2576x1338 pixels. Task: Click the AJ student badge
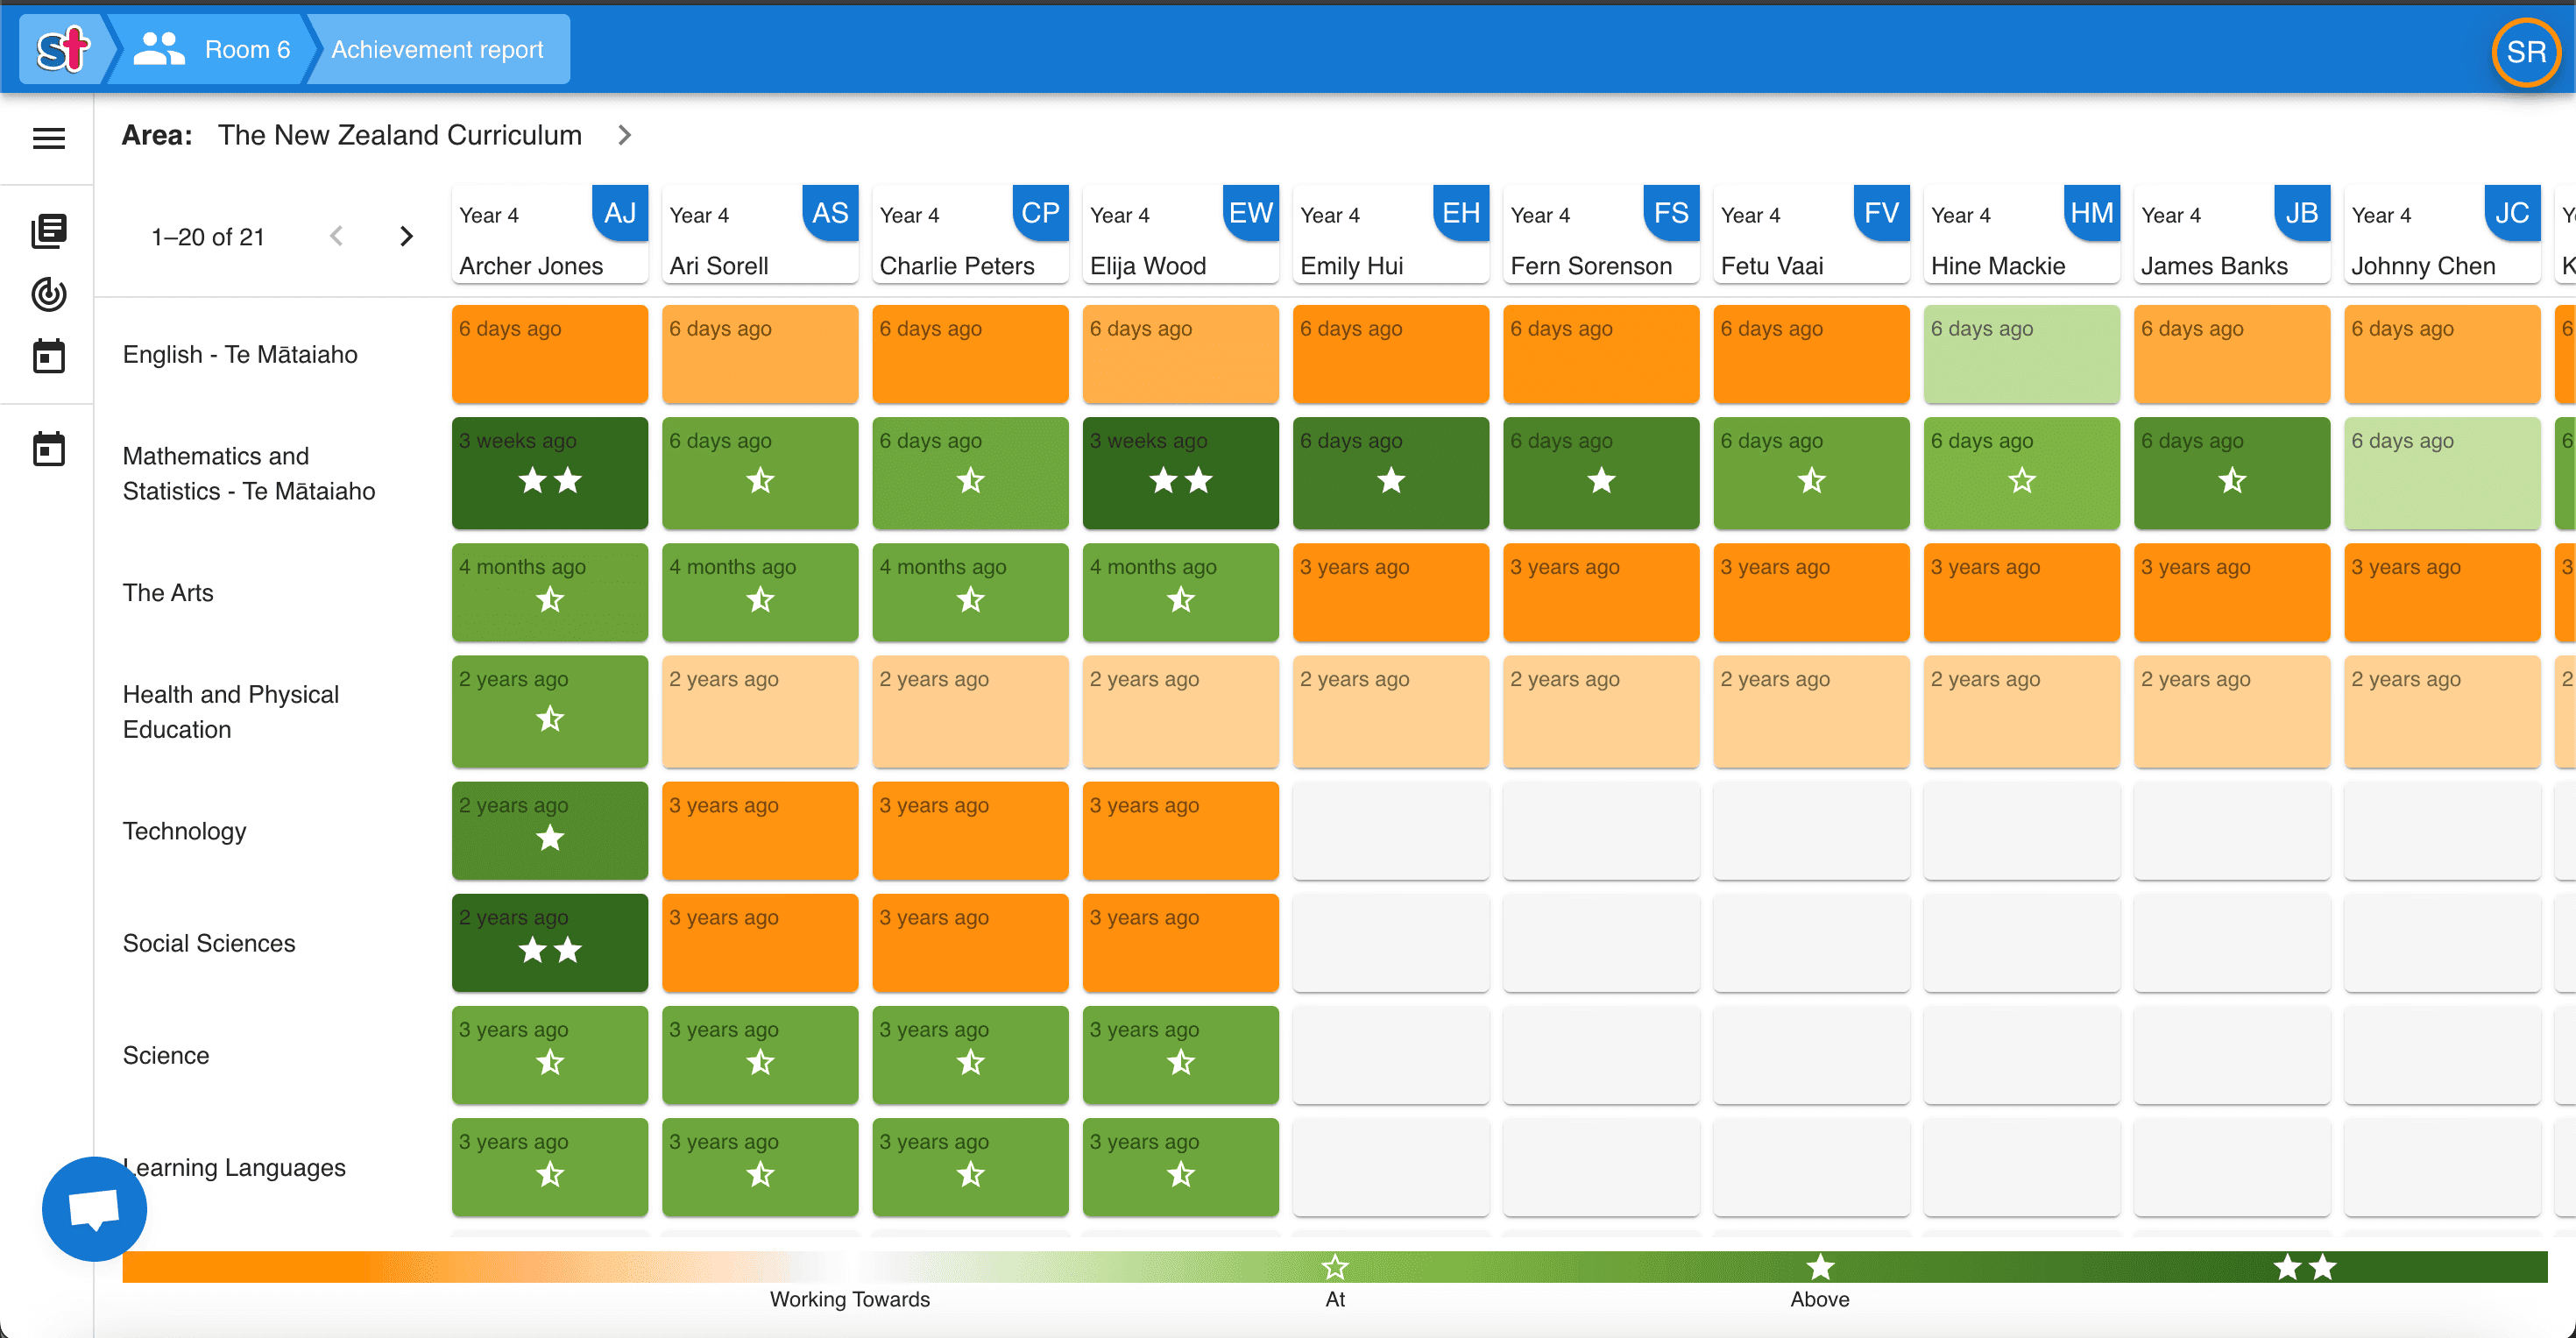click(620, 212)
